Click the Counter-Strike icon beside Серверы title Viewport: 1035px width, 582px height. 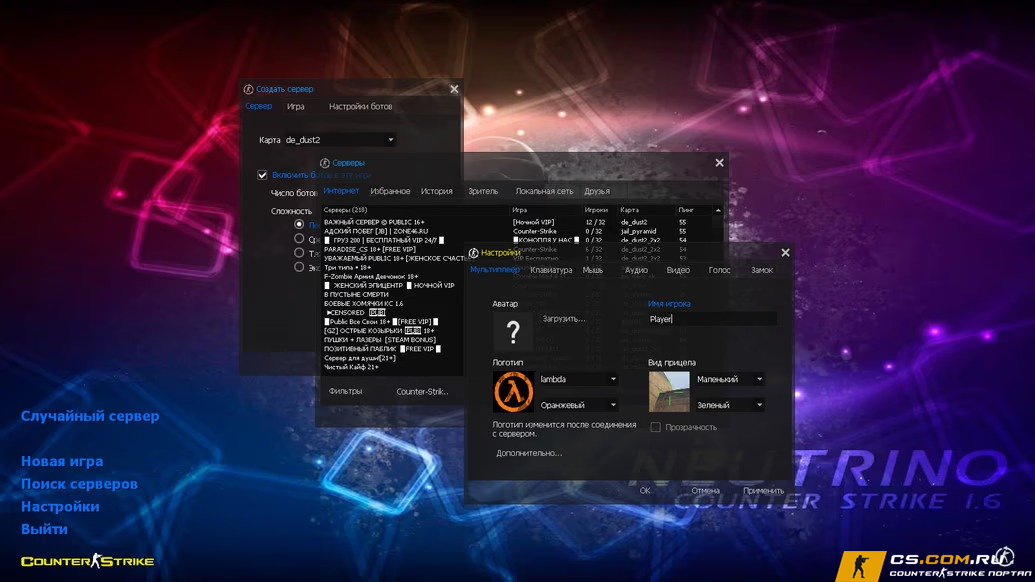pyautogui.click(x=325, y=163)
